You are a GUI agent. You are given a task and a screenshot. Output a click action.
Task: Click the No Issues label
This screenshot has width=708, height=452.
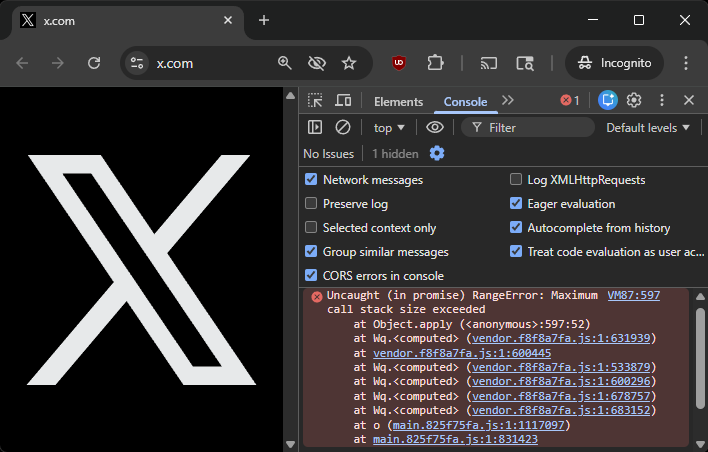(328, 154)
